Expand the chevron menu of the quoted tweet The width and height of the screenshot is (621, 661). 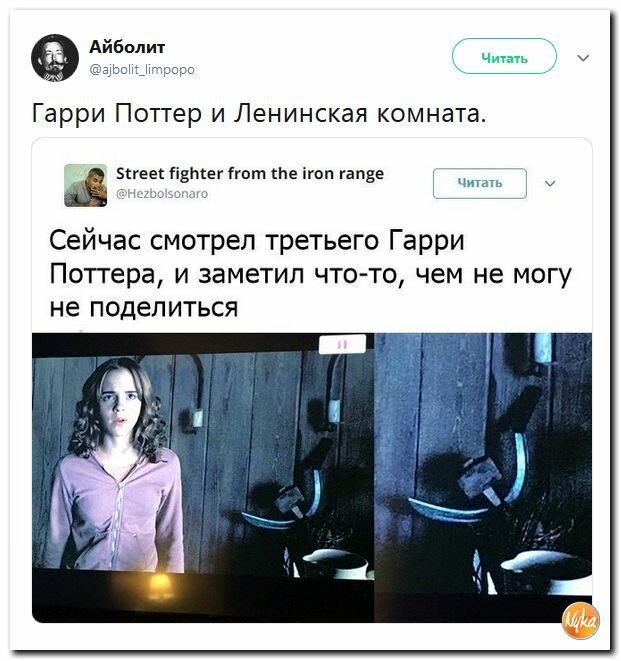coord(550,183)
